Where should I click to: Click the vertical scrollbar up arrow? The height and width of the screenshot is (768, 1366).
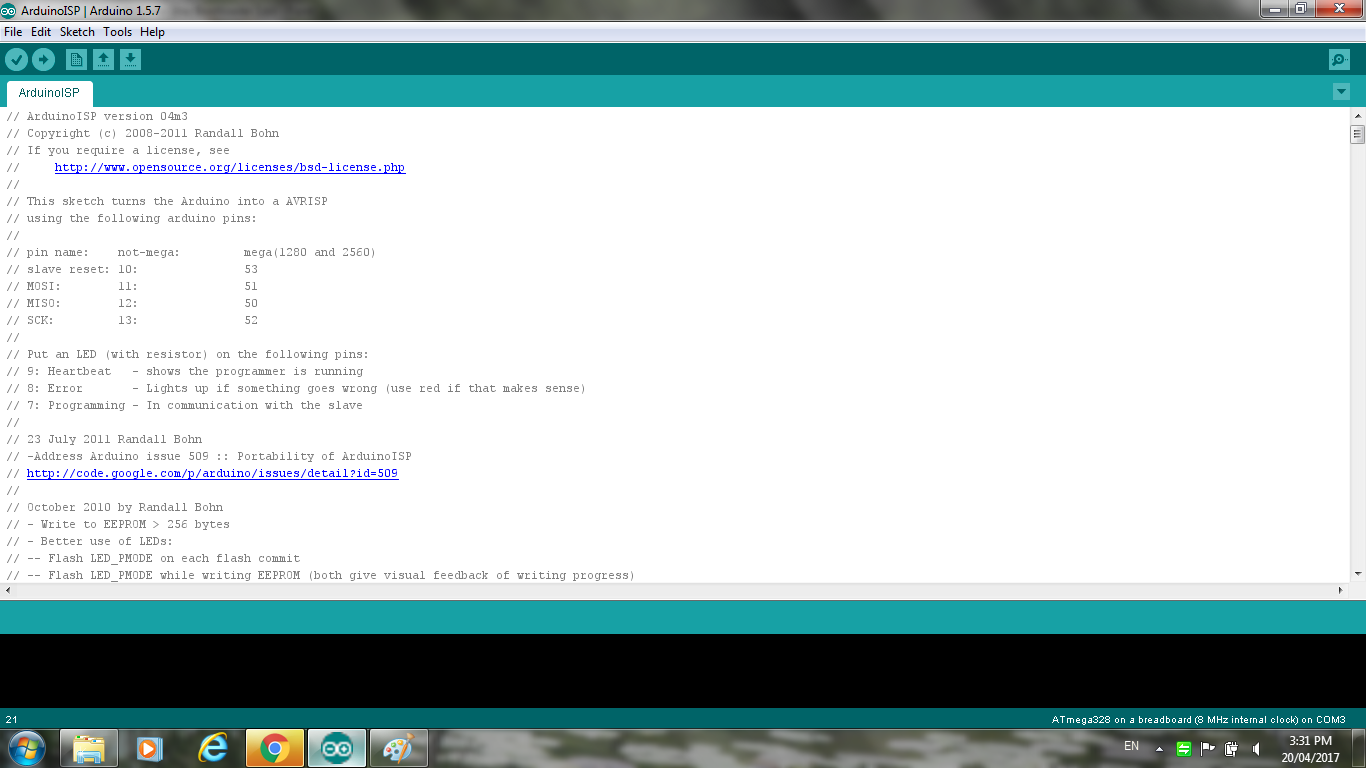pyautogui.click(x=1357, y=116)
